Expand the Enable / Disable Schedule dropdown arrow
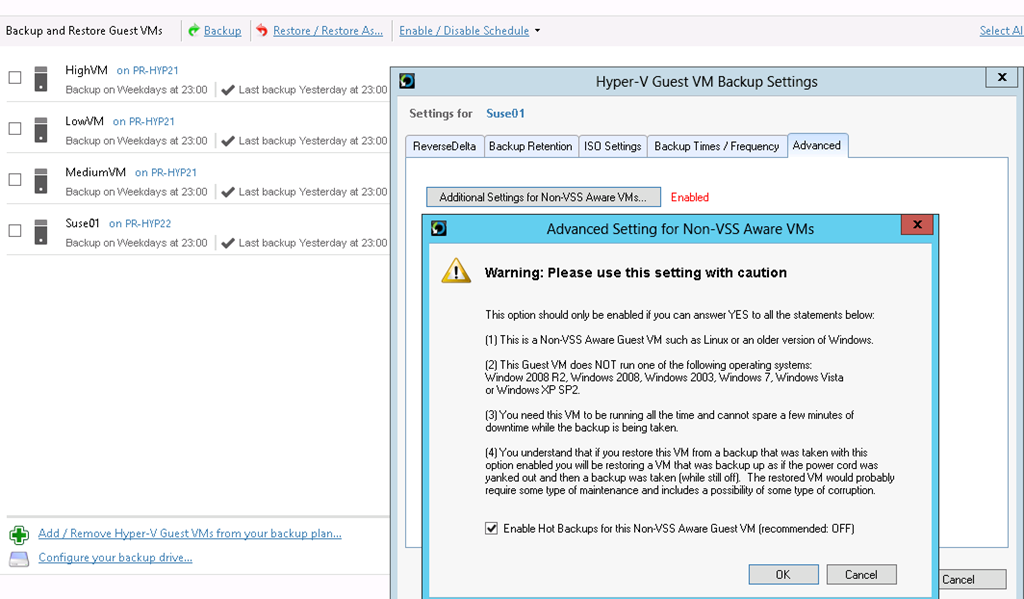The width and height of the screenshot is (1024, 599). pos(537,31)
